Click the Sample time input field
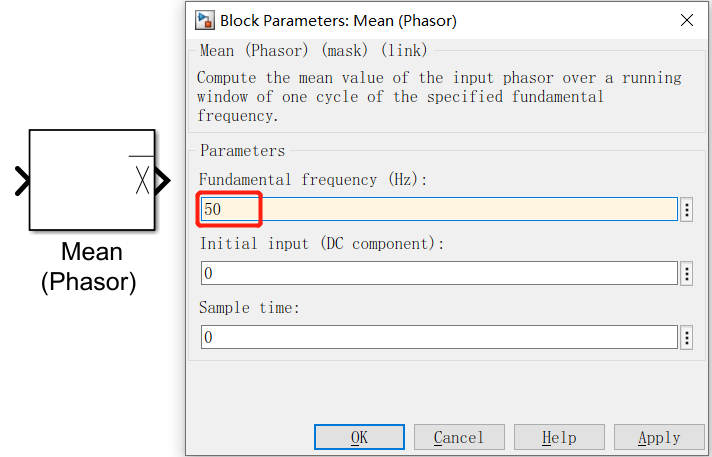Screen dimensions: 712x457 (x=440, y=337)
